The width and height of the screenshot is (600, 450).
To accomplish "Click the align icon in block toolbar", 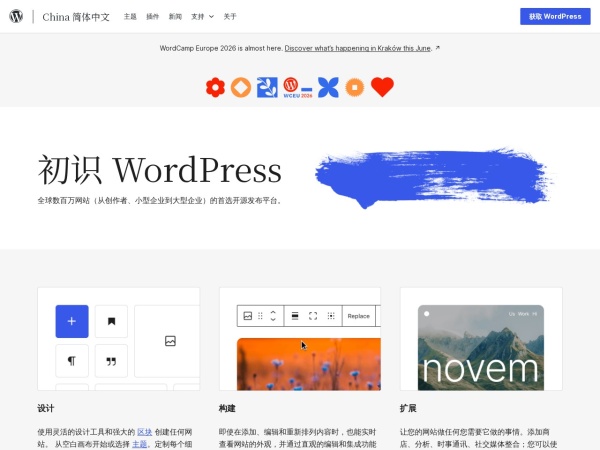I will coord(295,316).
